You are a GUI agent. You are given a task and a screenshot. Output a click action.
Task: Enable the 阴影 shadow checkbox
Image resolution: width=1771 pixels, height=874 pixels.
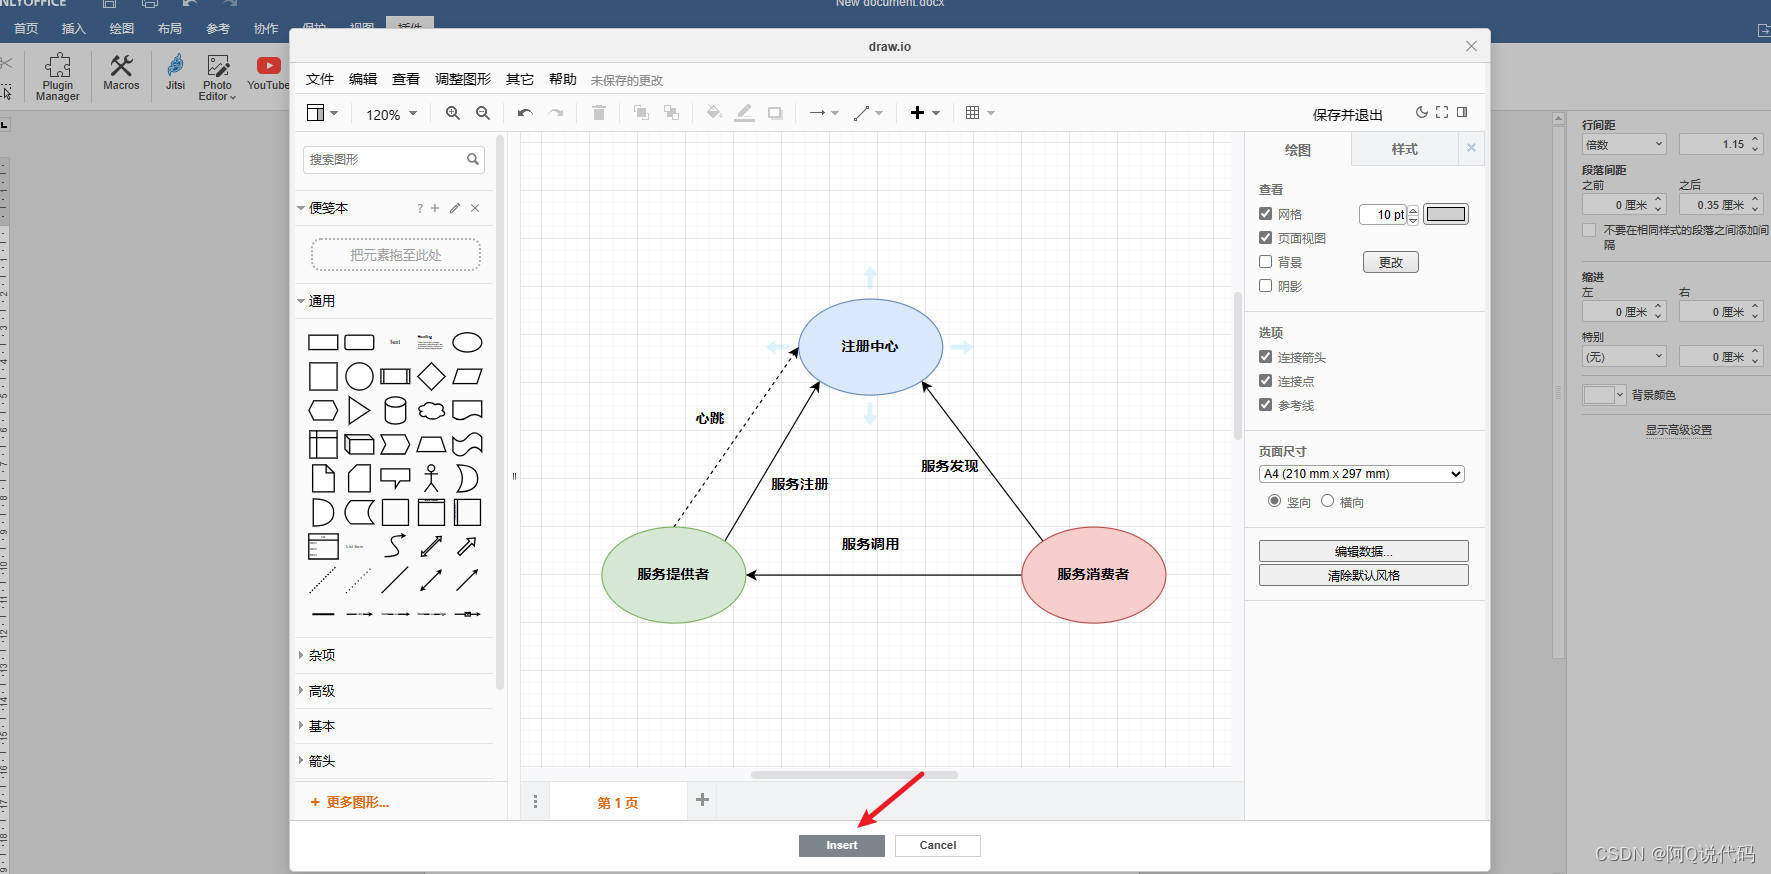1266,286
